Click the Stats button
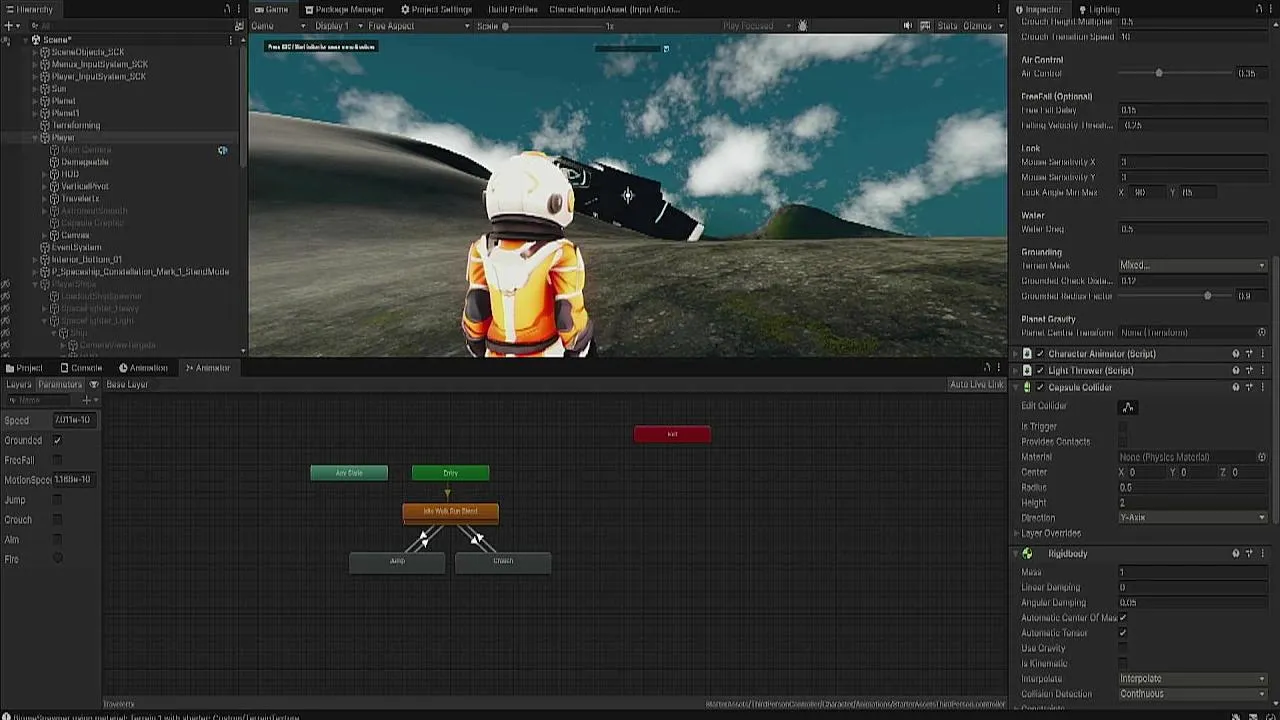The height and width of the screenshot is (720, 1280). pos(947,26)
